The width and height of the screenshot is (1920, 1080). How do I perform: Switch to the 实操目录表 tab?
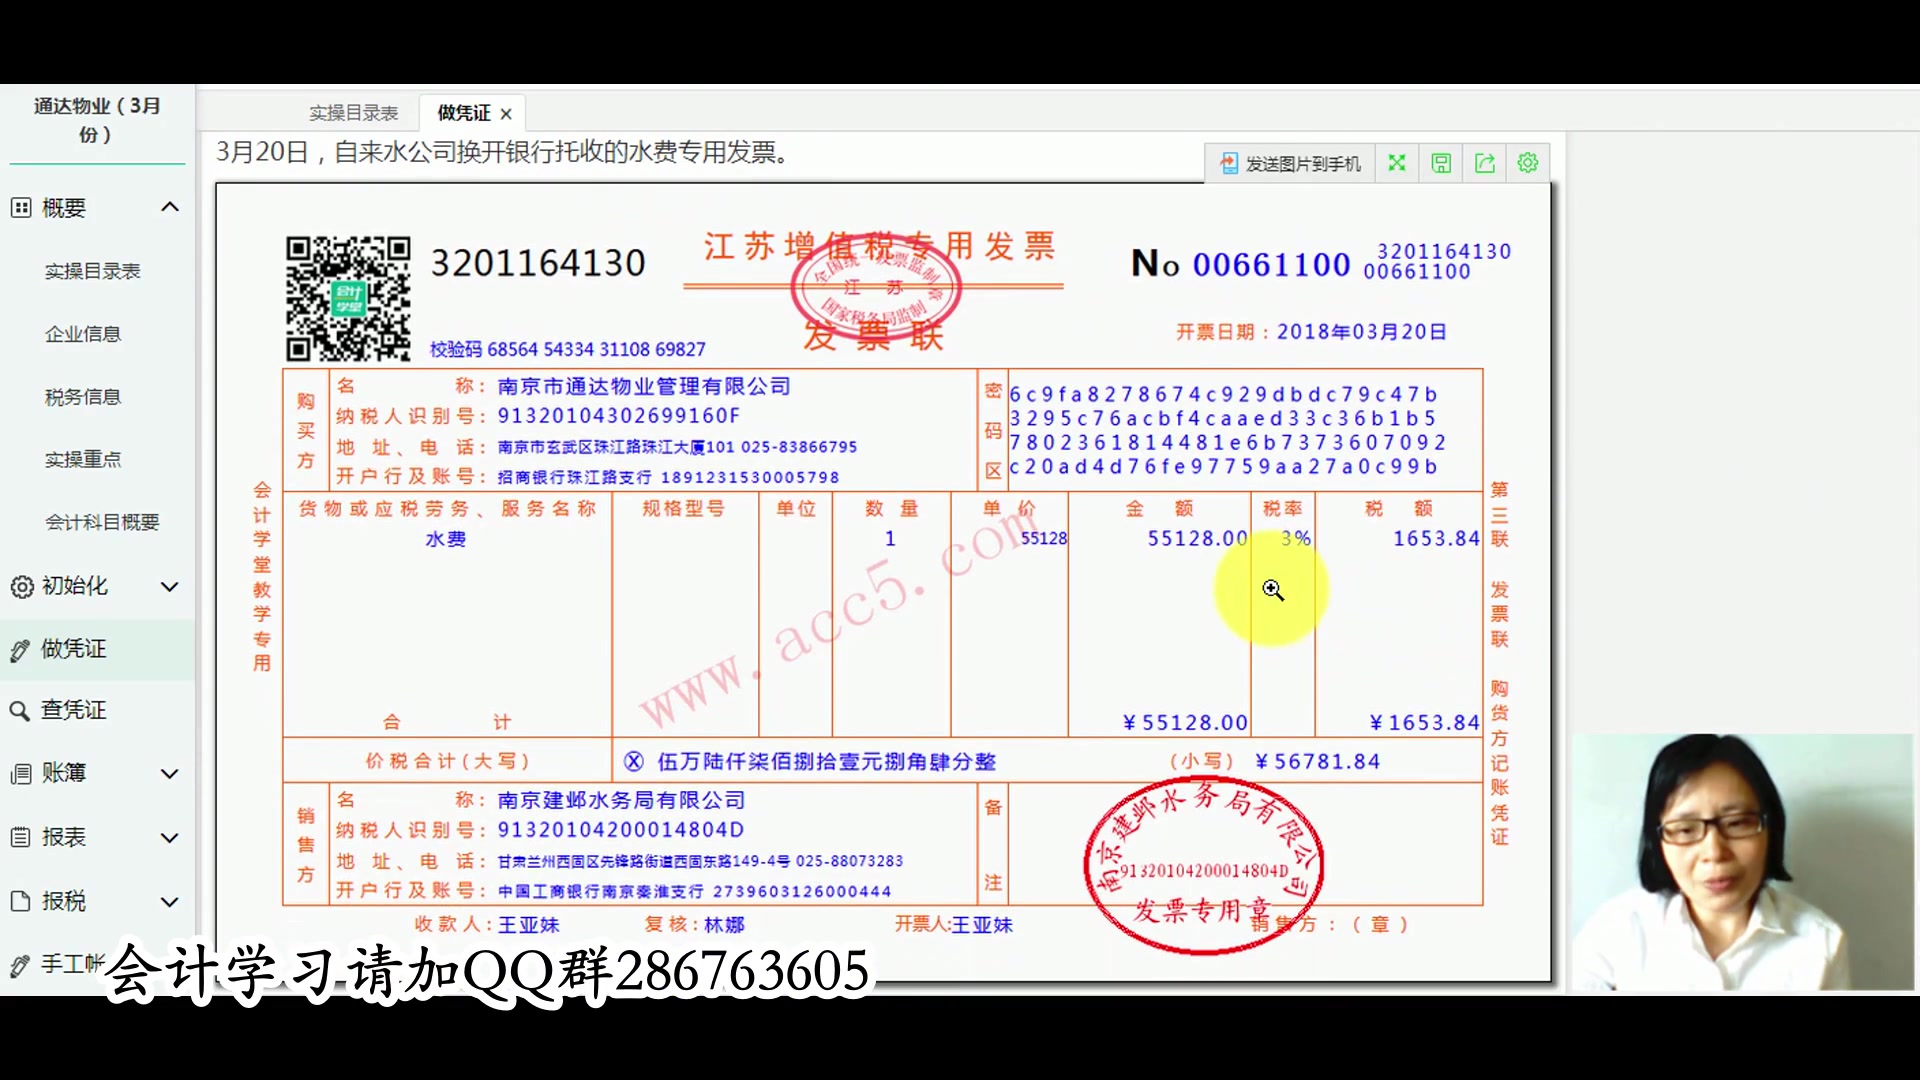354,113
